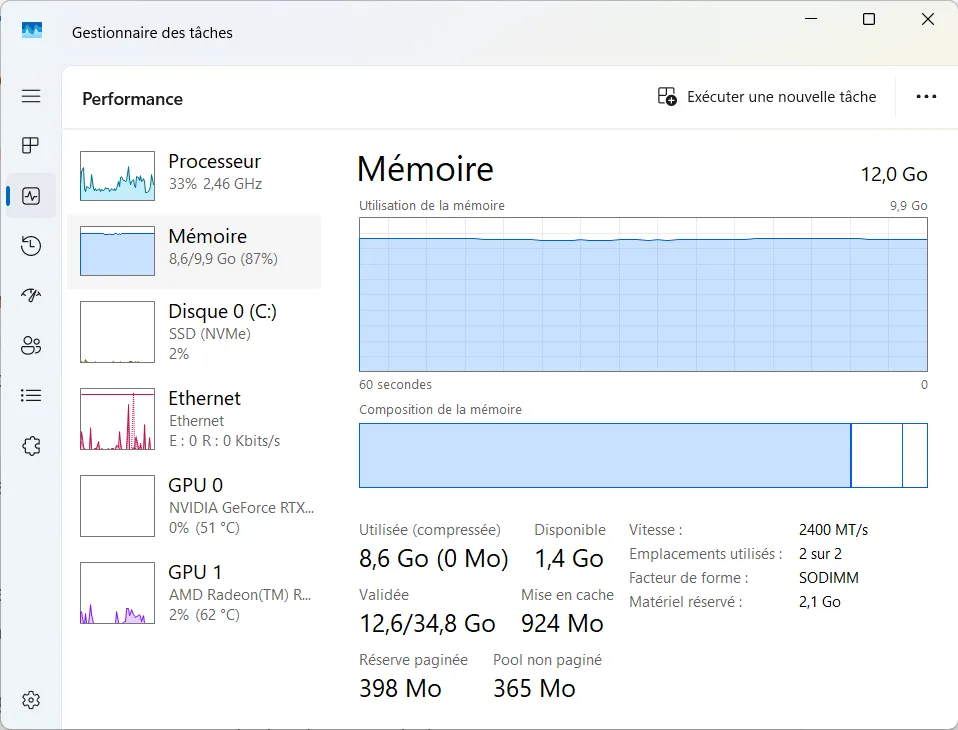Select the Mémoire performance item
This screenshot has height=730, width=958.
coord(194,251)
